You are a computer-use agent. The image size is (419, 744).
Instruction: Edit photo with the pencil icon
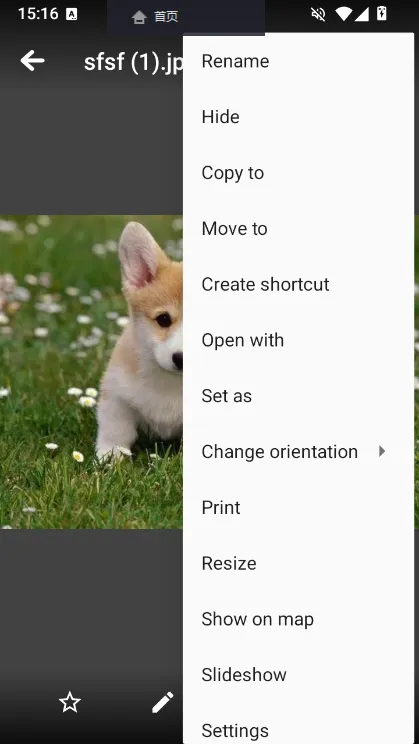click(x=162, y=702)
